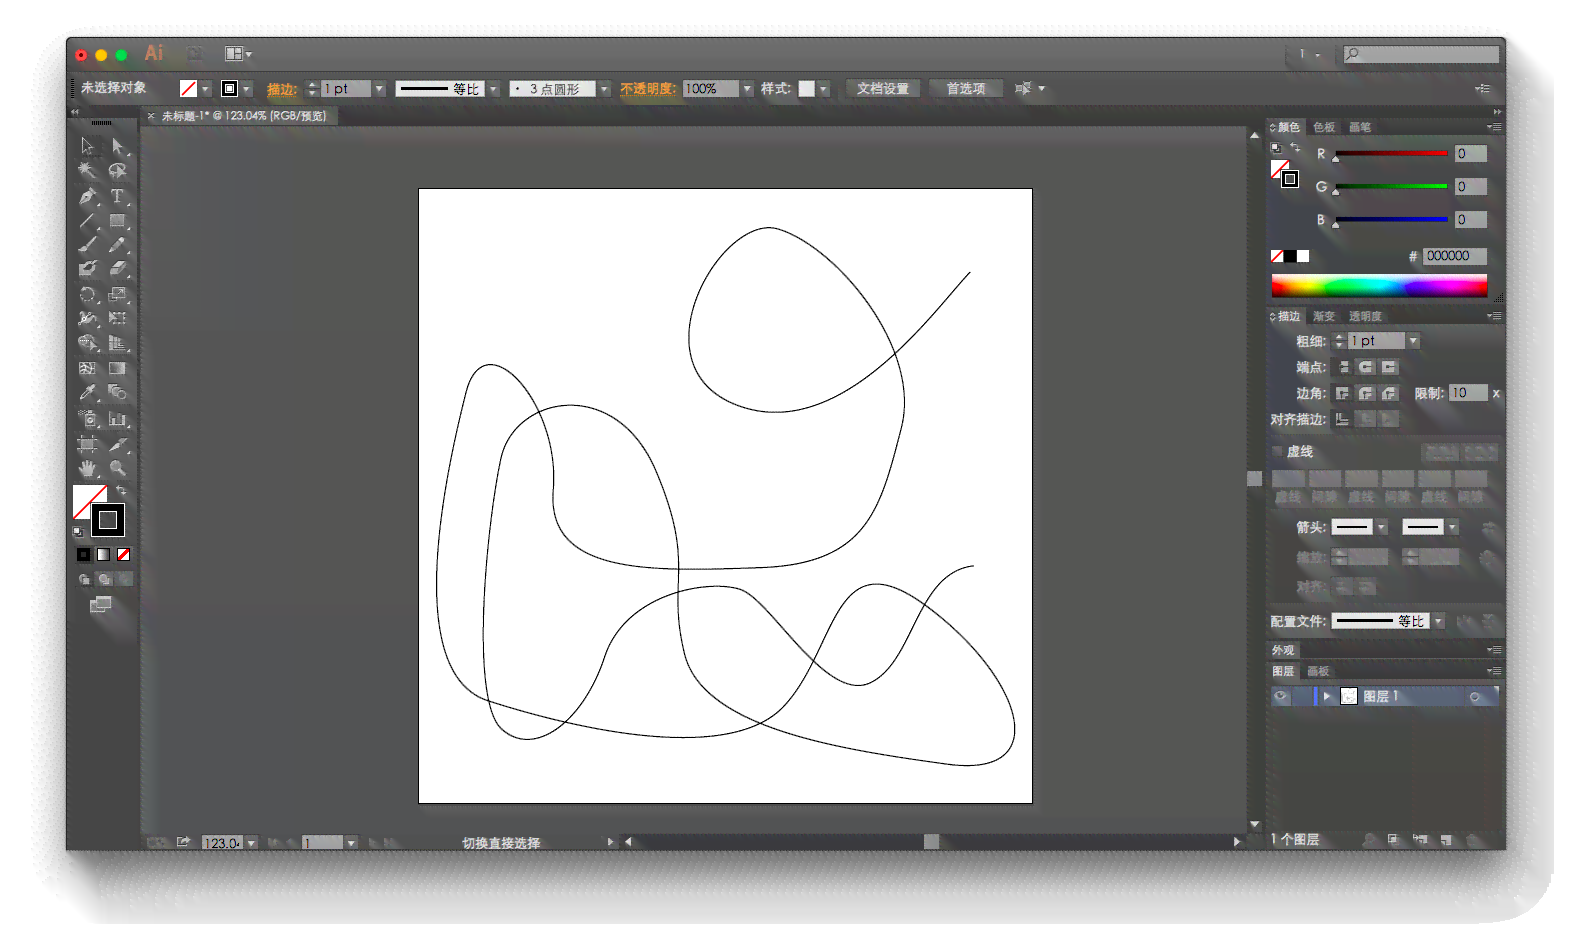
Task: Open the 不透明度 100% opacity dropdown
Action: pyautogui.click(x=747, y=89)
